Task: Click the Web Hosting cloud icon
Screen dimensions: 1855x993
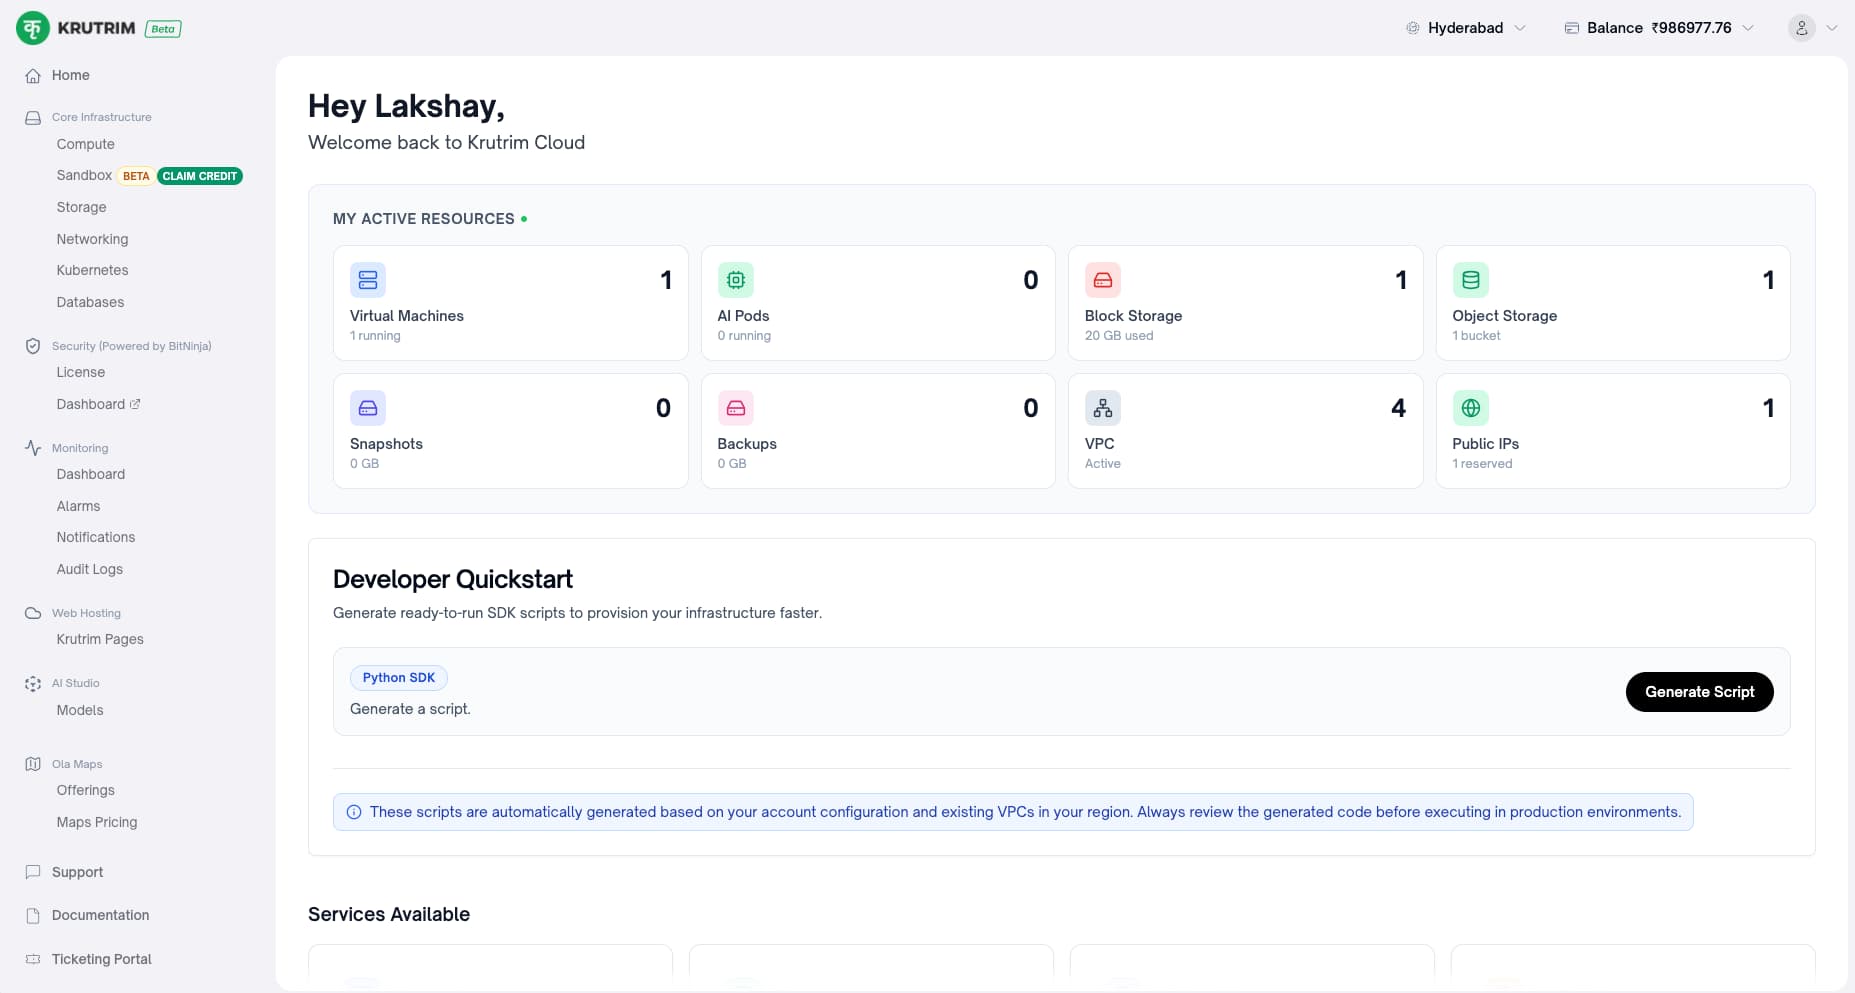Action: coord(33,613)
